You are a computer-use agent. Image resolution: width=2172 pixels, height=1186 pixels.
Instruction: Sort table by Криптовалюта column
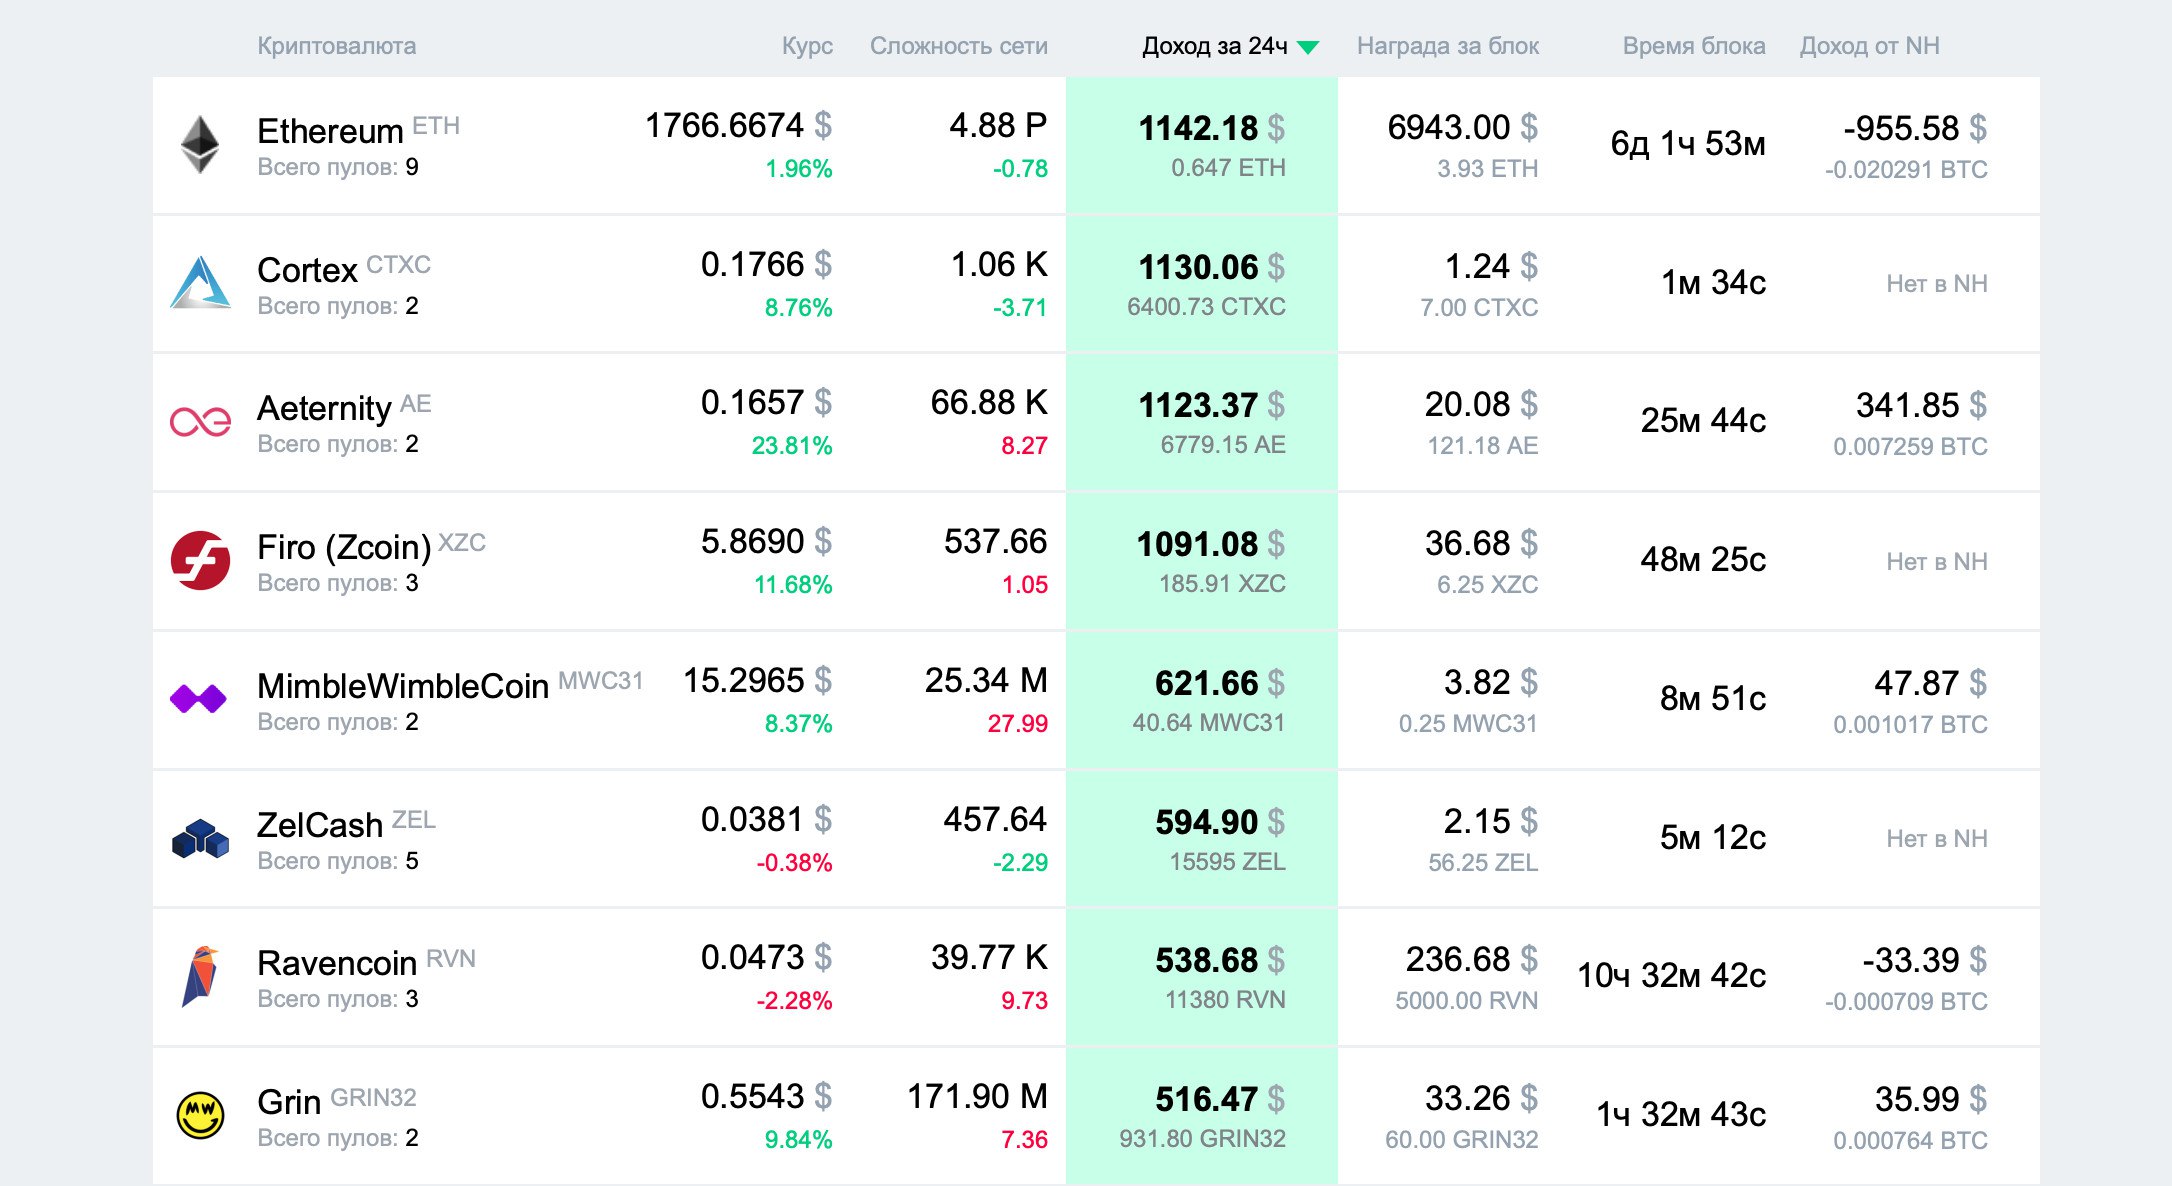[336, 46]
